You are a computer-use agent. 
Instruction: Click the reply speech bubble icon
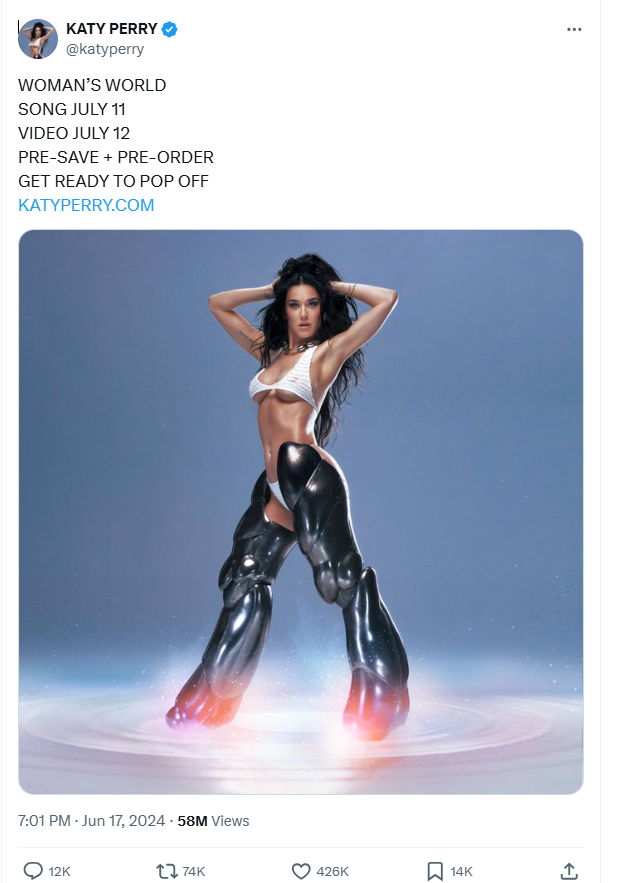pos(33,871)
